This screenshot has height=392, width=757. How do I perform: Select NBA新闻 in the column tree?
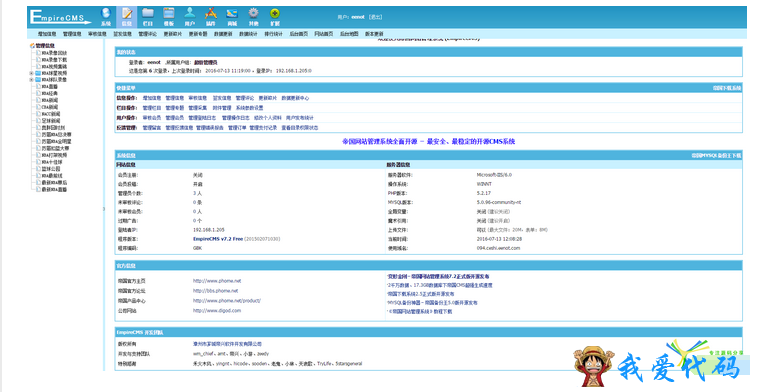pyautogui.click(x=50, y=100)
